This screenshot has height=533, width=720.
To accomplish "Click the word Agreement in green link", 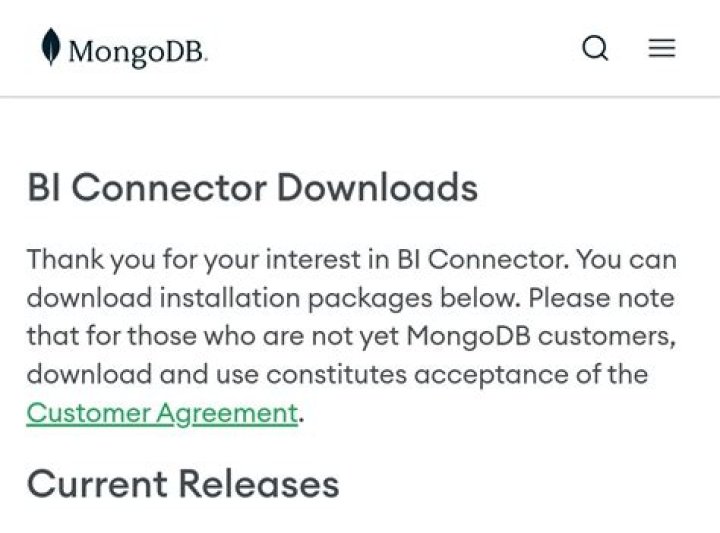I will pyautogui.click(x=227, y=413).
